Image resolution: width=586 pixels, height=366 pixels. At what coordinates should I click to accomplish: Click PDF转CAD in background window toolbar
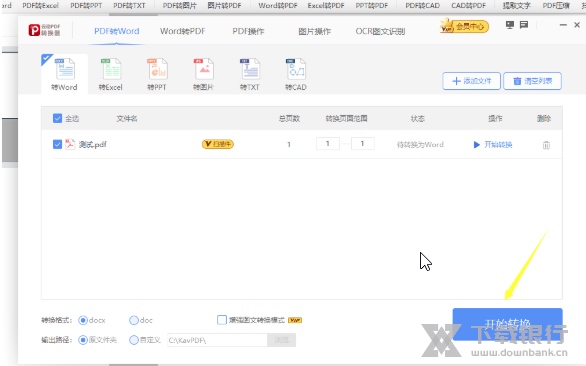(x=422, y=6)
